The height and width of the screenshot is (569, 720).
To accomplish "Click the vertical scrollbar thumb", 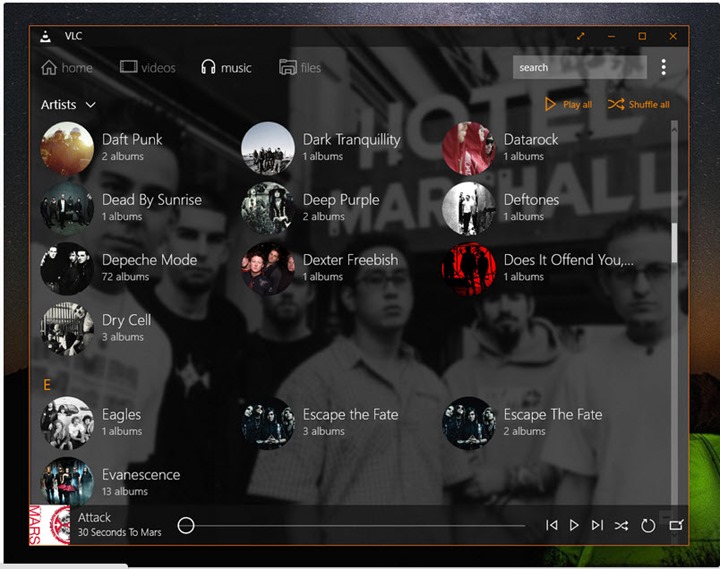I will pos(674,242).
